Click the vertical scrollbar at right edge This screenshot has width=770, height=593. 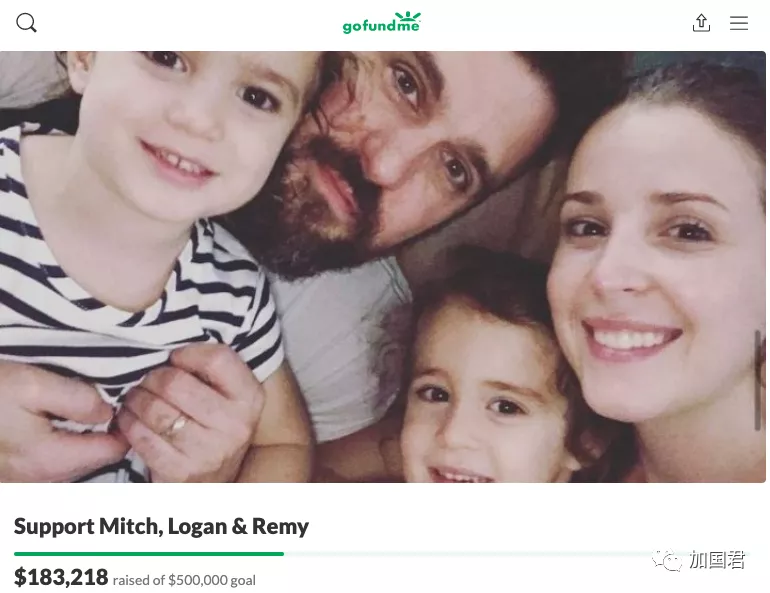[x=758, y=380]
